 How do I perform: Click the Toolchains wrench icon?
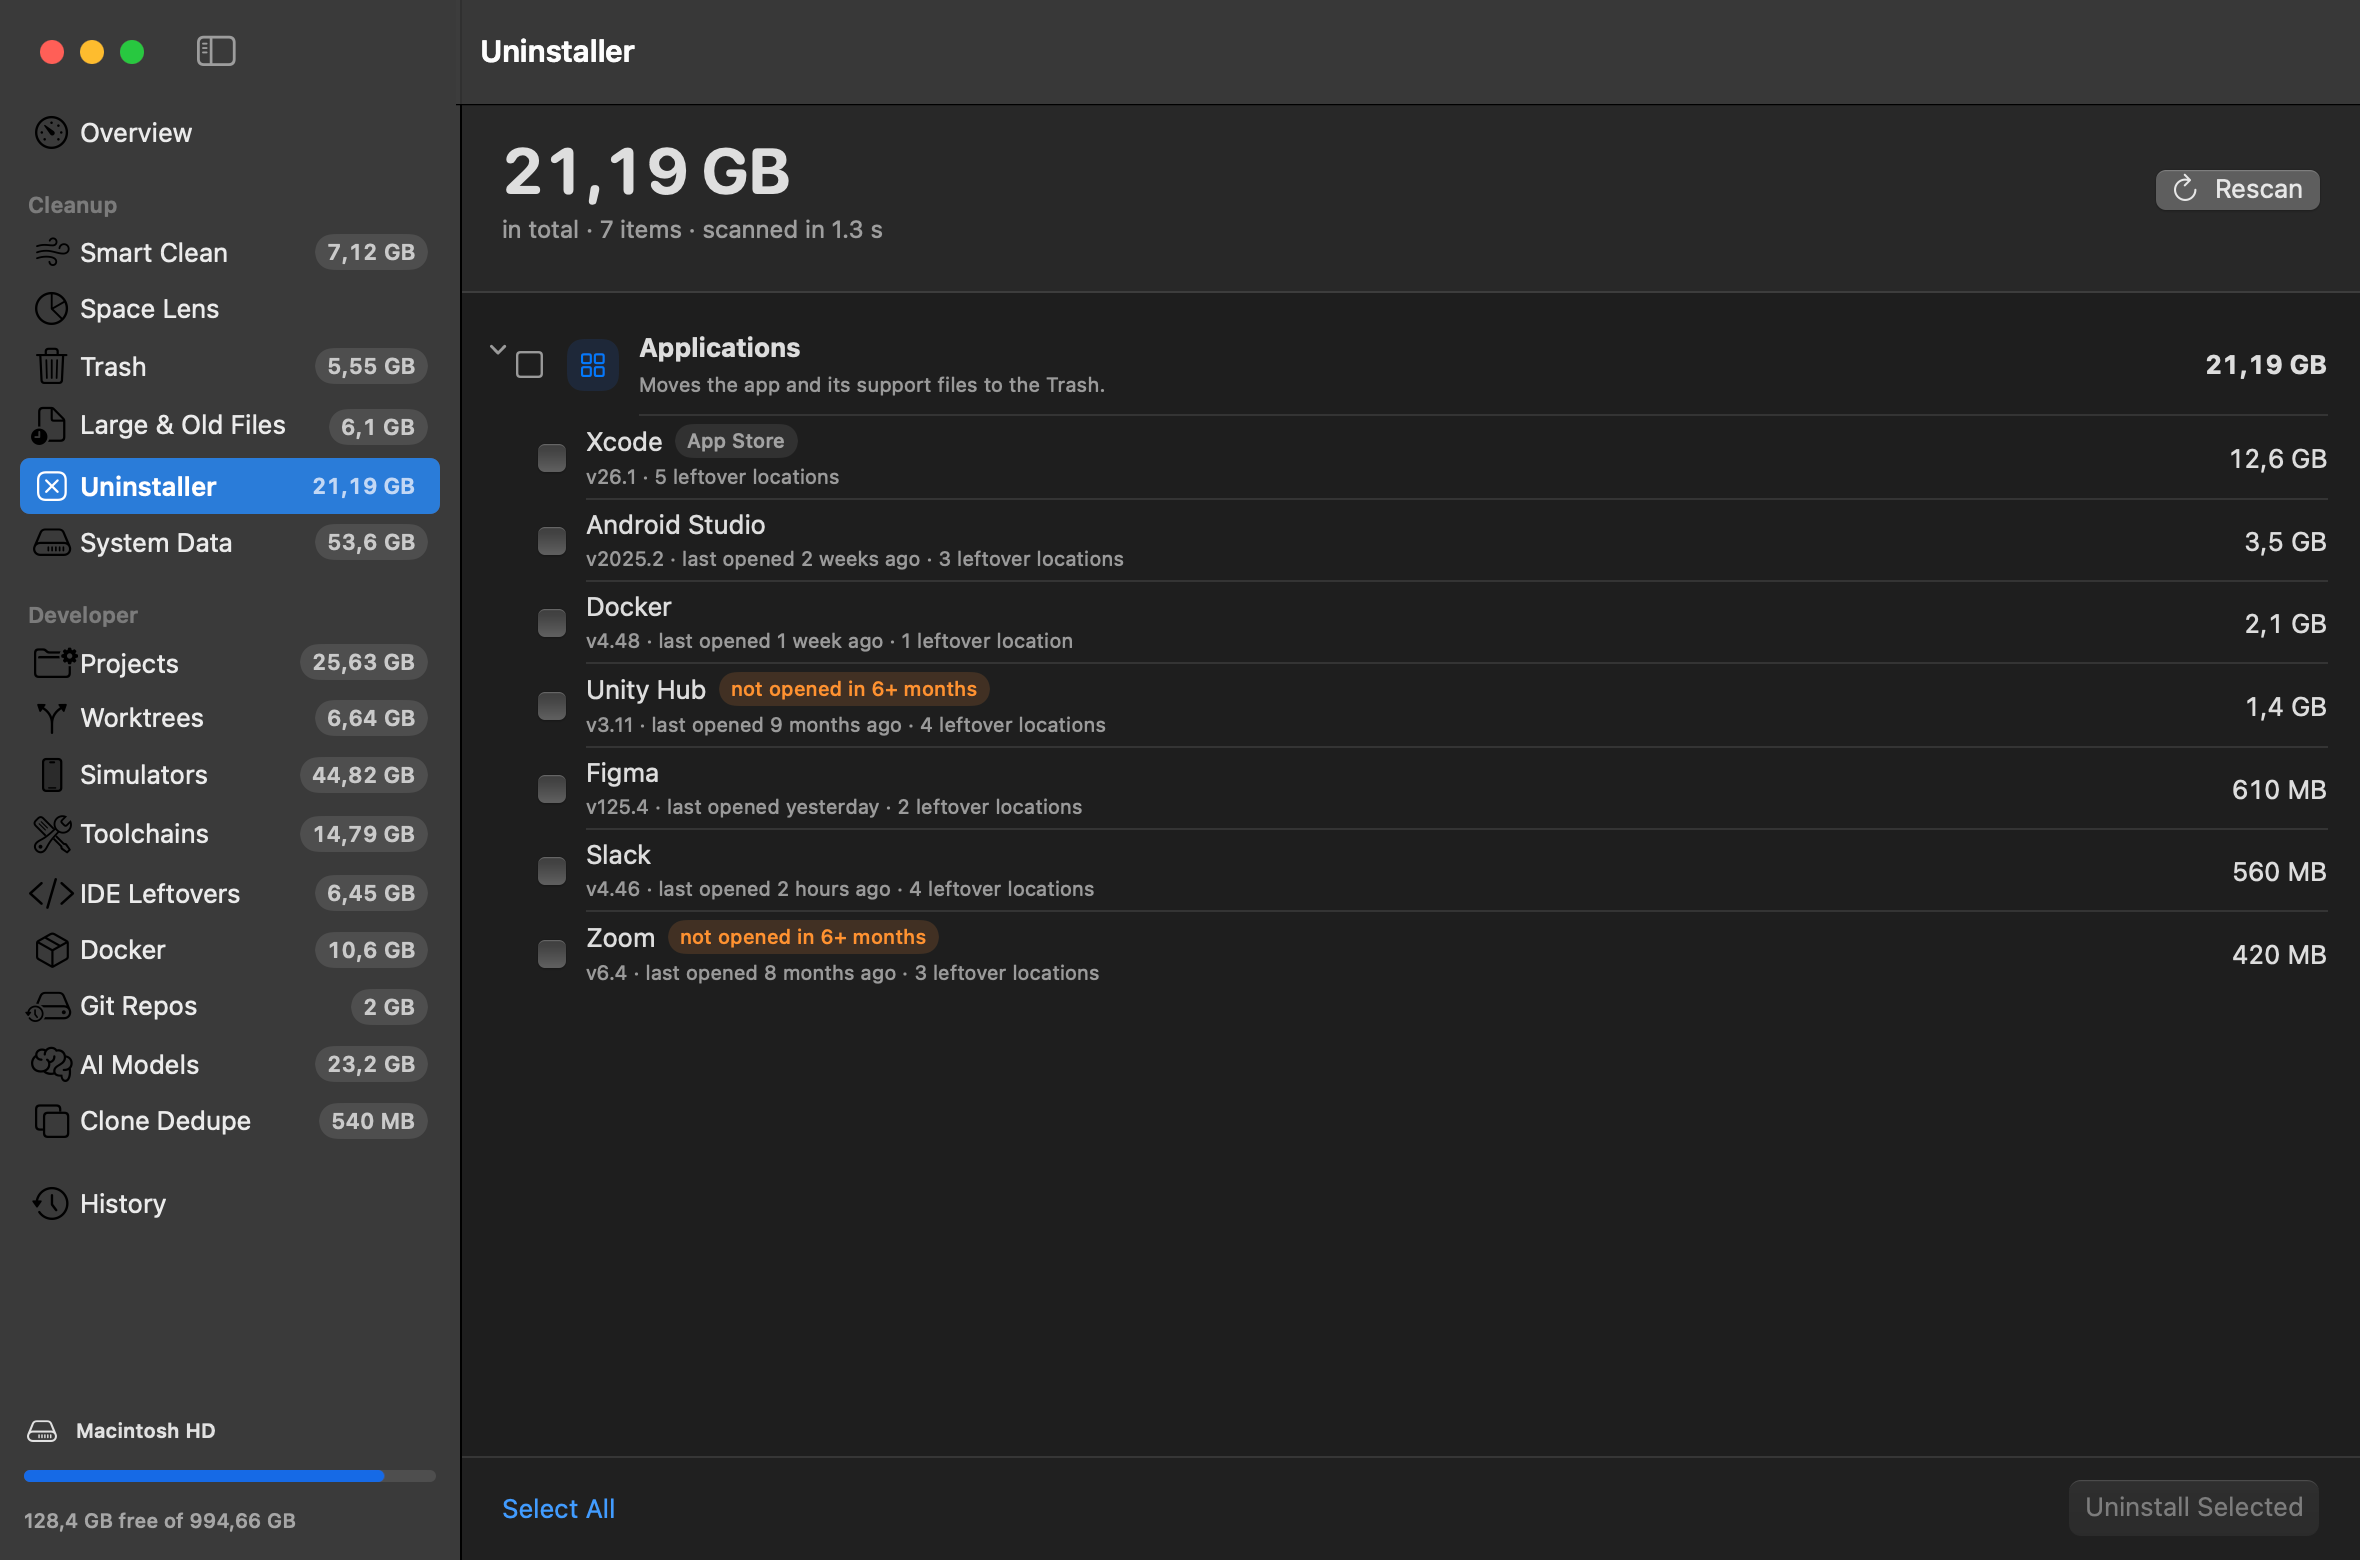click(x=52, y=834)
